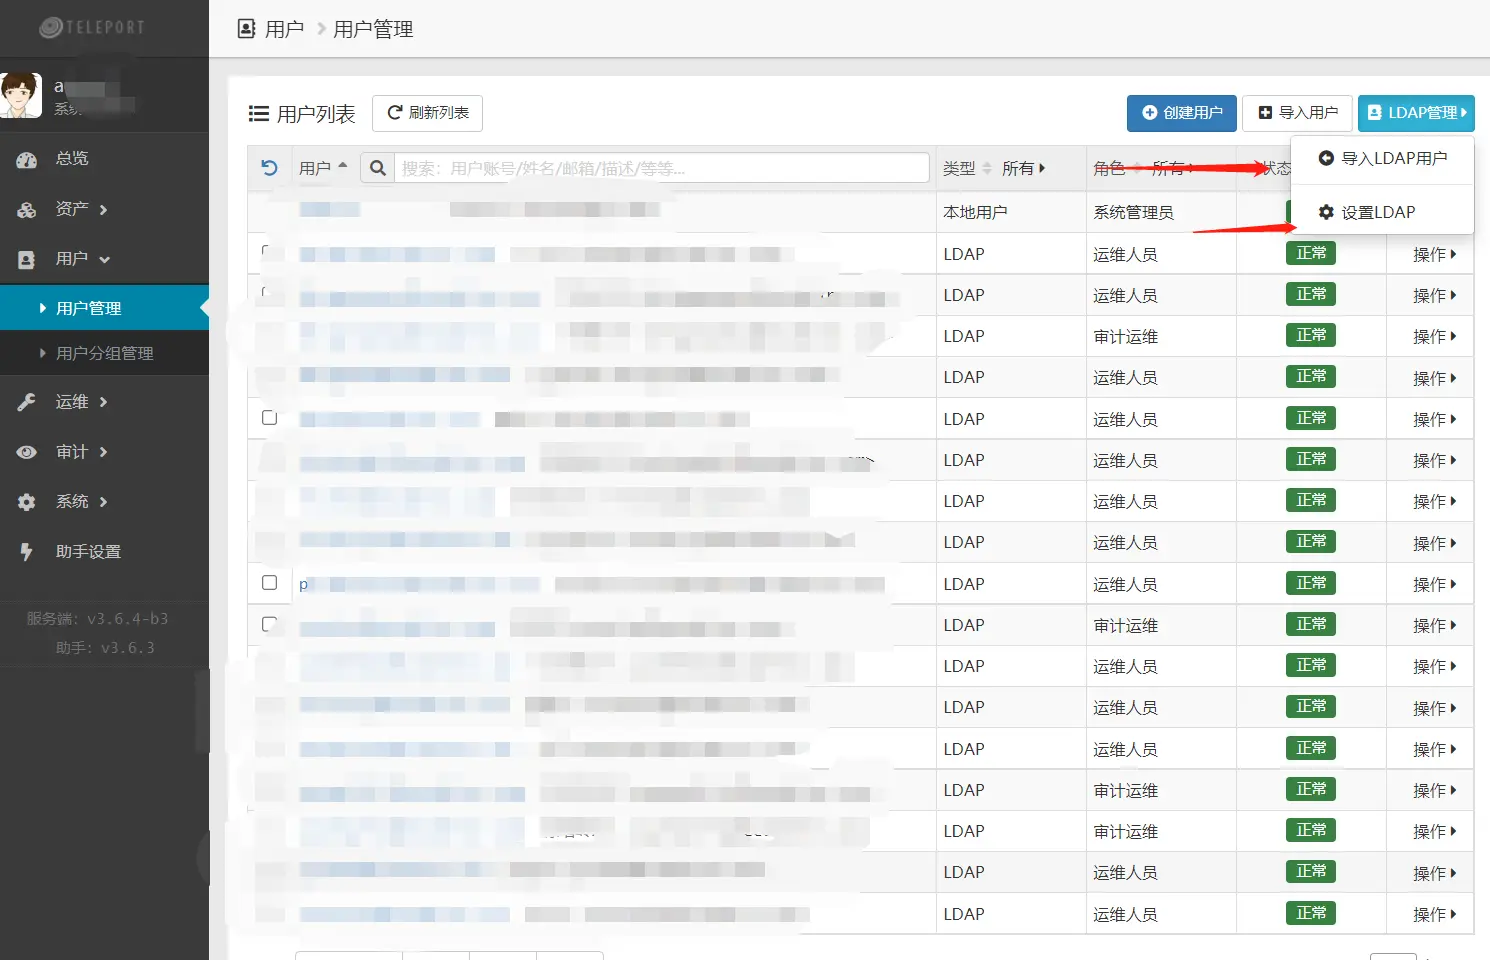Open 助手设置 lightning icon item
1490x960 pixels.
click(x=27, y=552)
